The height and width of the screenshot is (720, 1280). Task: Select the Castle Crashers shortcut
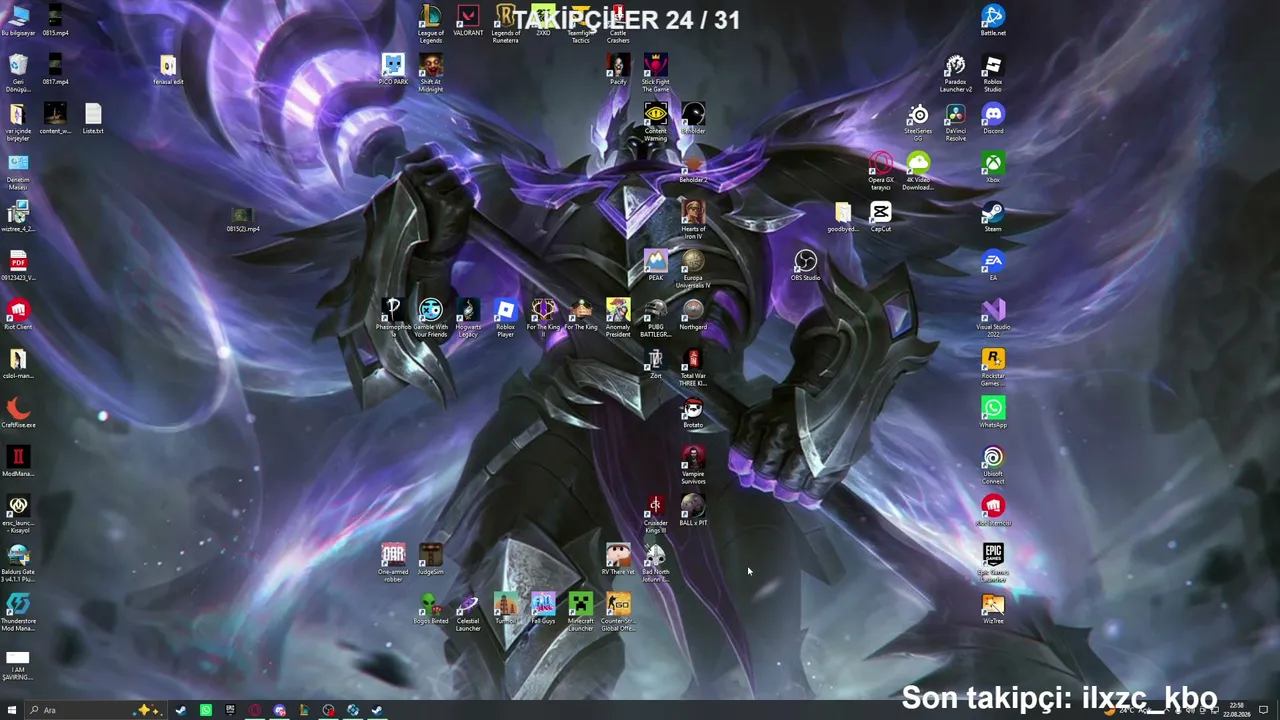click(618, 24)
